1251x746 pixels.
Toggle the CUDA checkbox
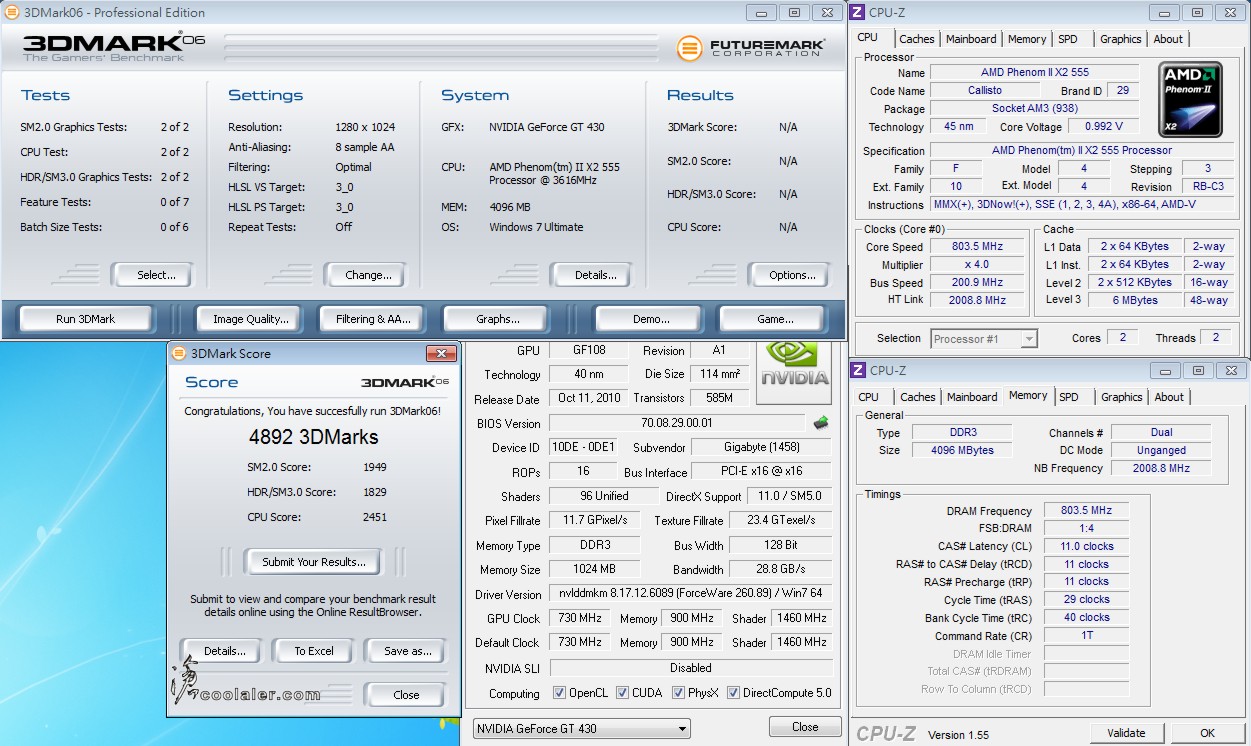click(x=623, y=693)
